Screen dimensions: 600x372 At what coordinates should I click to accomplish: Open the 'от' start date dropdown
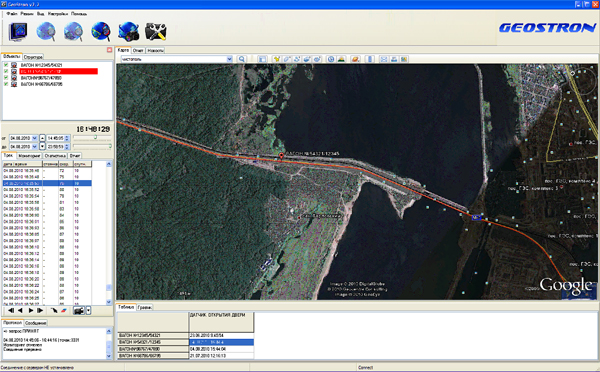(34, 138)
